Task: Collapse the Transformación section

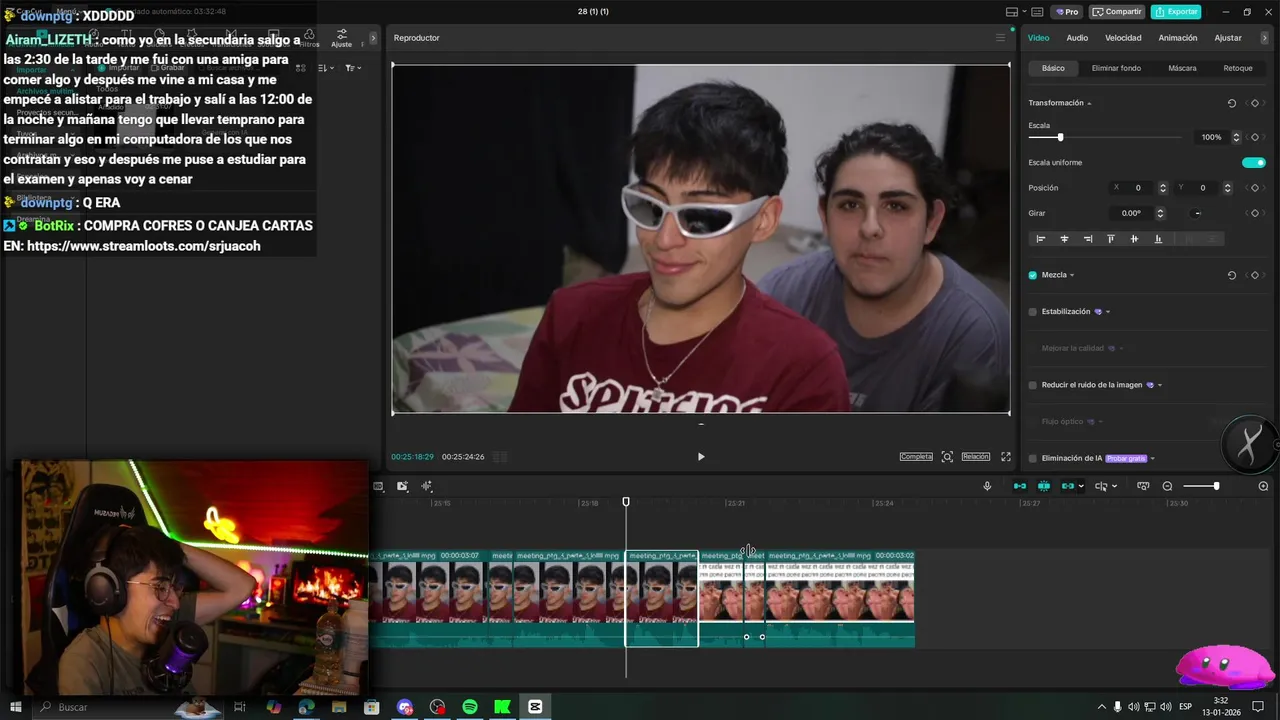Action: (1089, 103)
